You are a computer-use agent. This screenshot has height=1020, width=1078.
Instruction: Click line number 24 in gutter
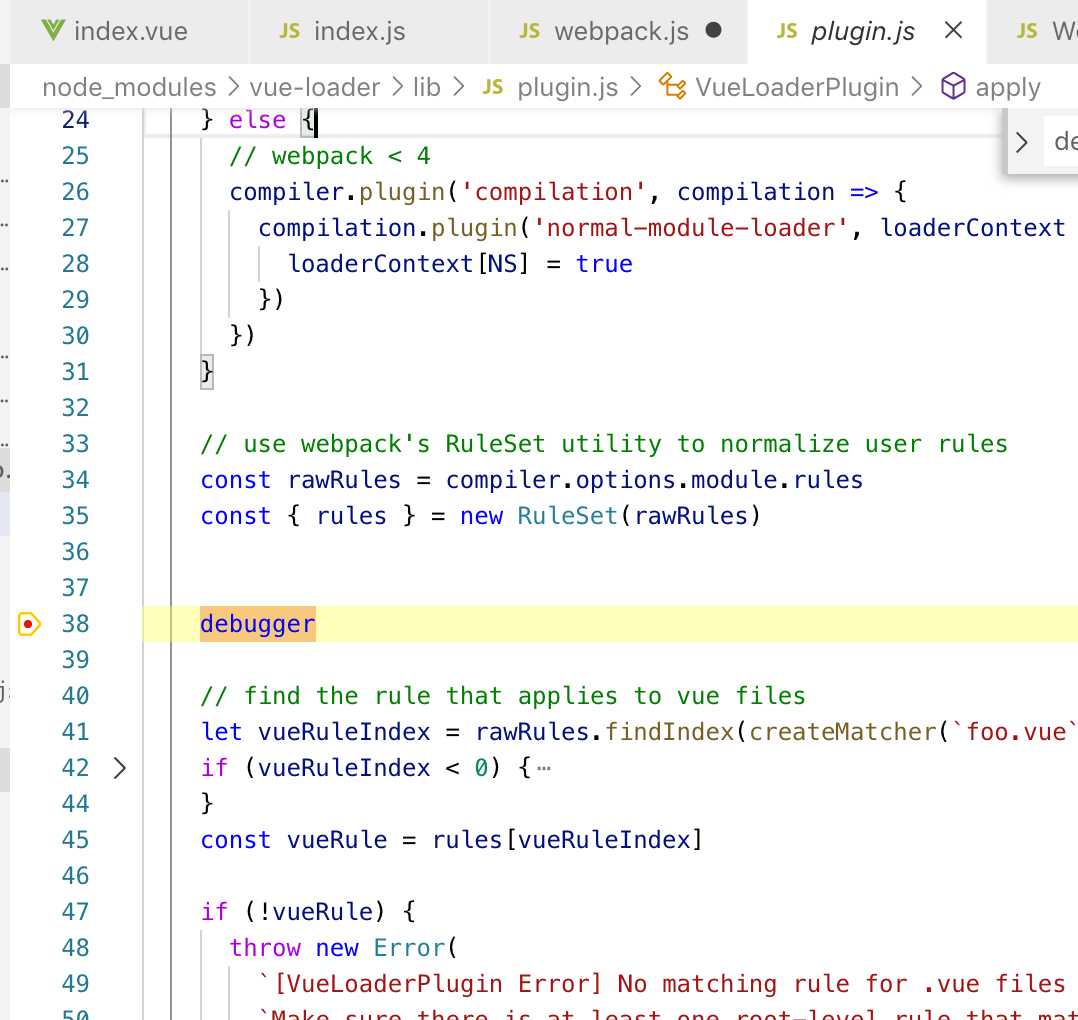coord(75,120)
